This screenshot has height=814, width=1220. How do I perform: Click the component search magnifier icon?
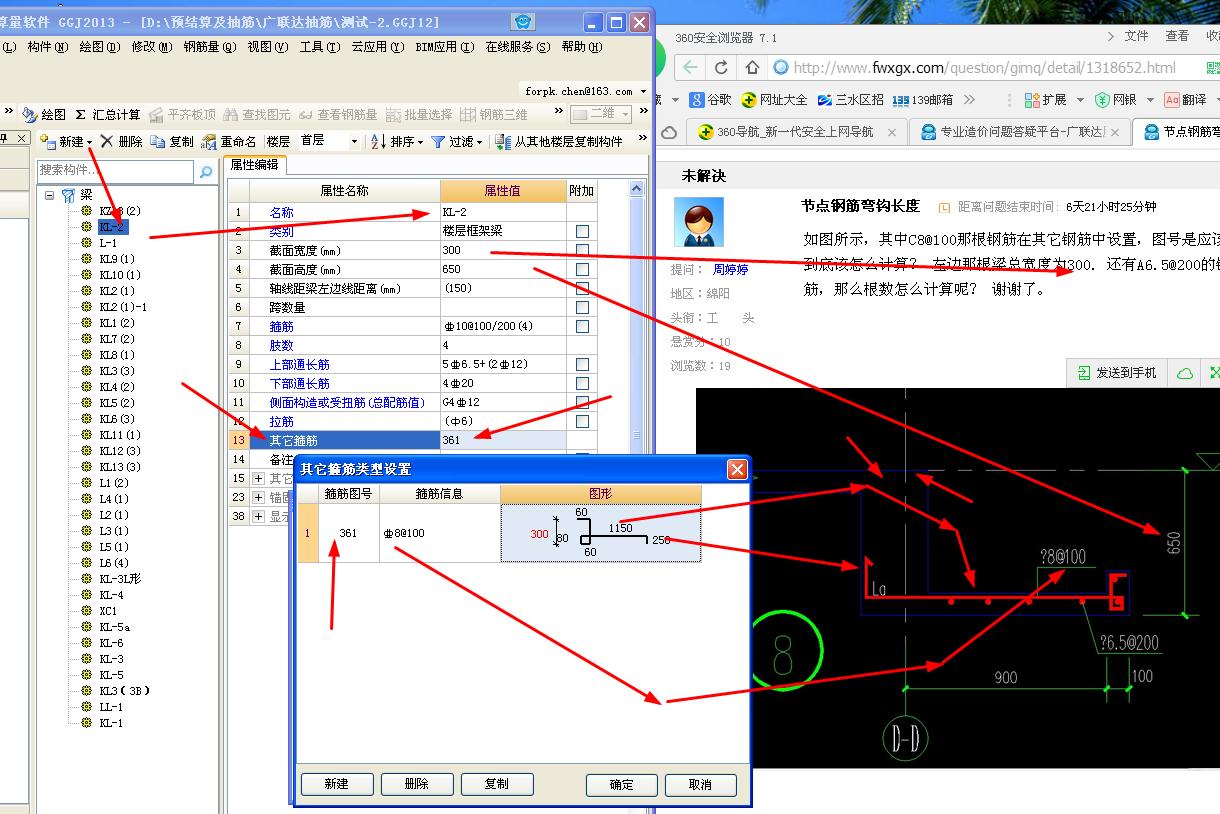(206, 172)
